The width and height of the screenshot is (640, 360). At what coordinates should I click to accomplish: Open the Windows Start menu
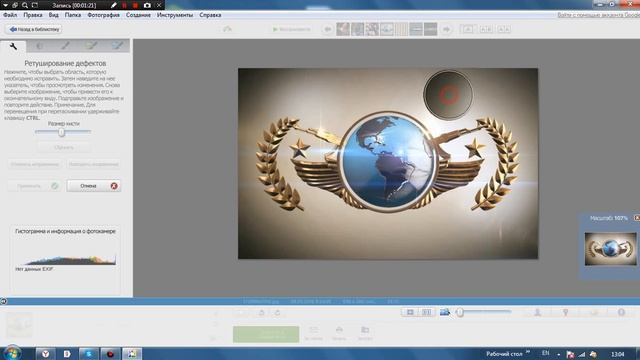click(x=12, y=353)
